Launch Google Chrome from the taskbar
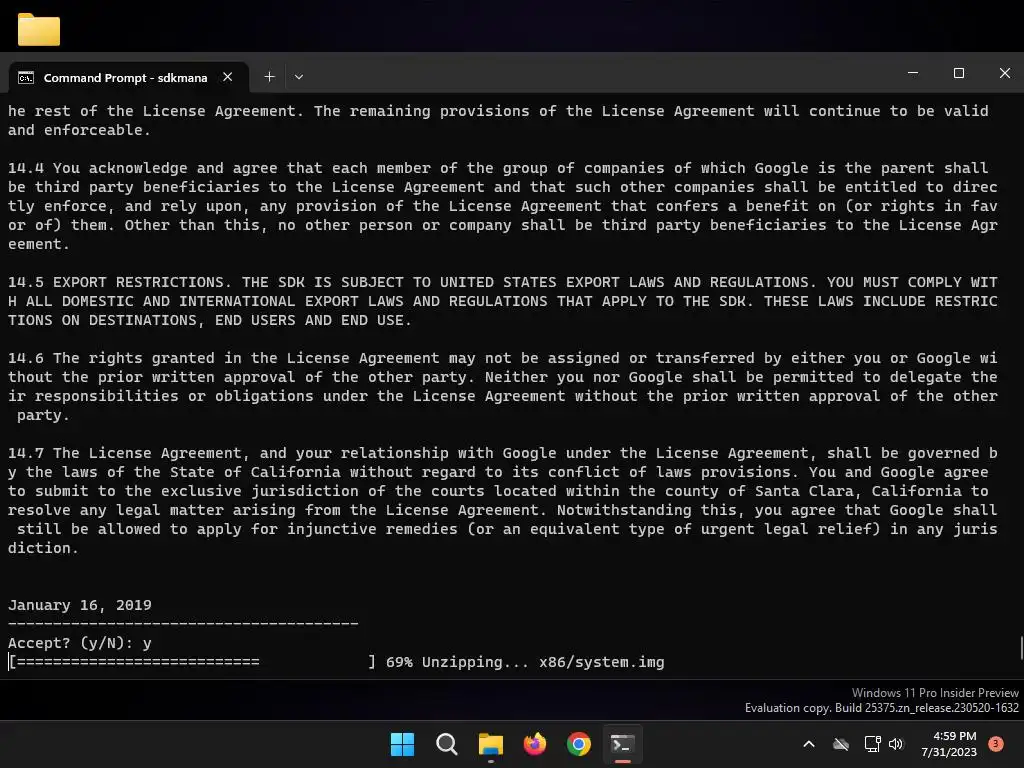Viewport: 1024px width, 768px height. [579, 744]
